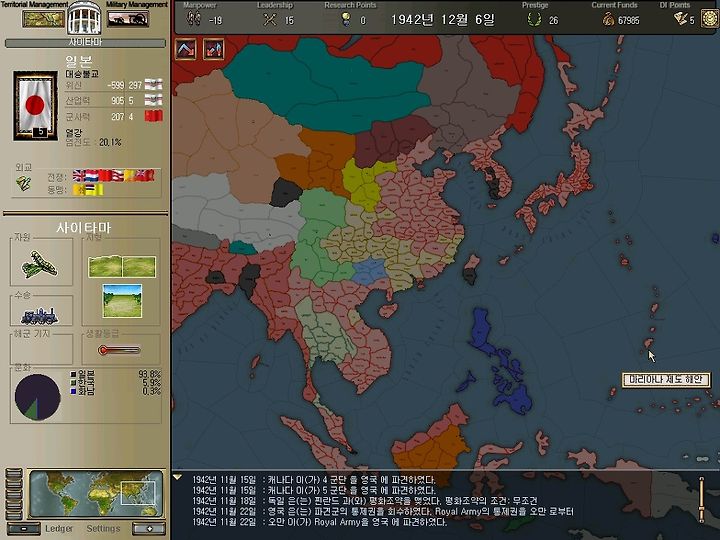
Task: Click the large Japan flag portrait
Action: point(35,106)
